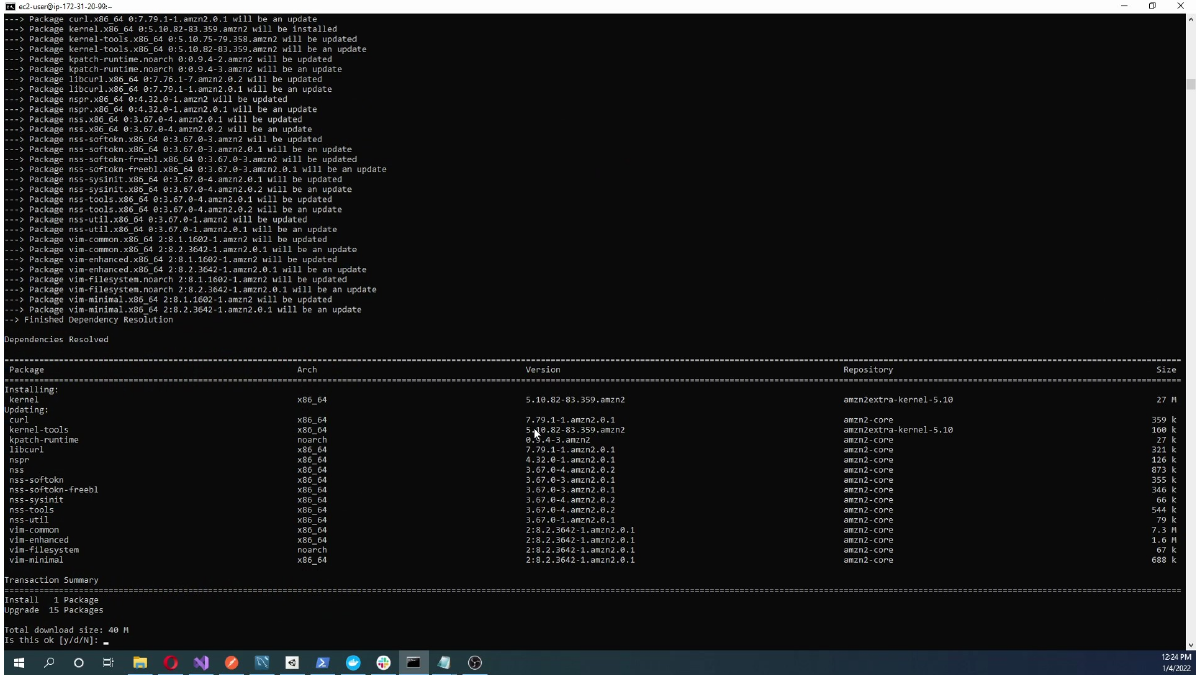Open Visual Studio from the taskbar
This screenshot has height=675, width=1201.
201,662
